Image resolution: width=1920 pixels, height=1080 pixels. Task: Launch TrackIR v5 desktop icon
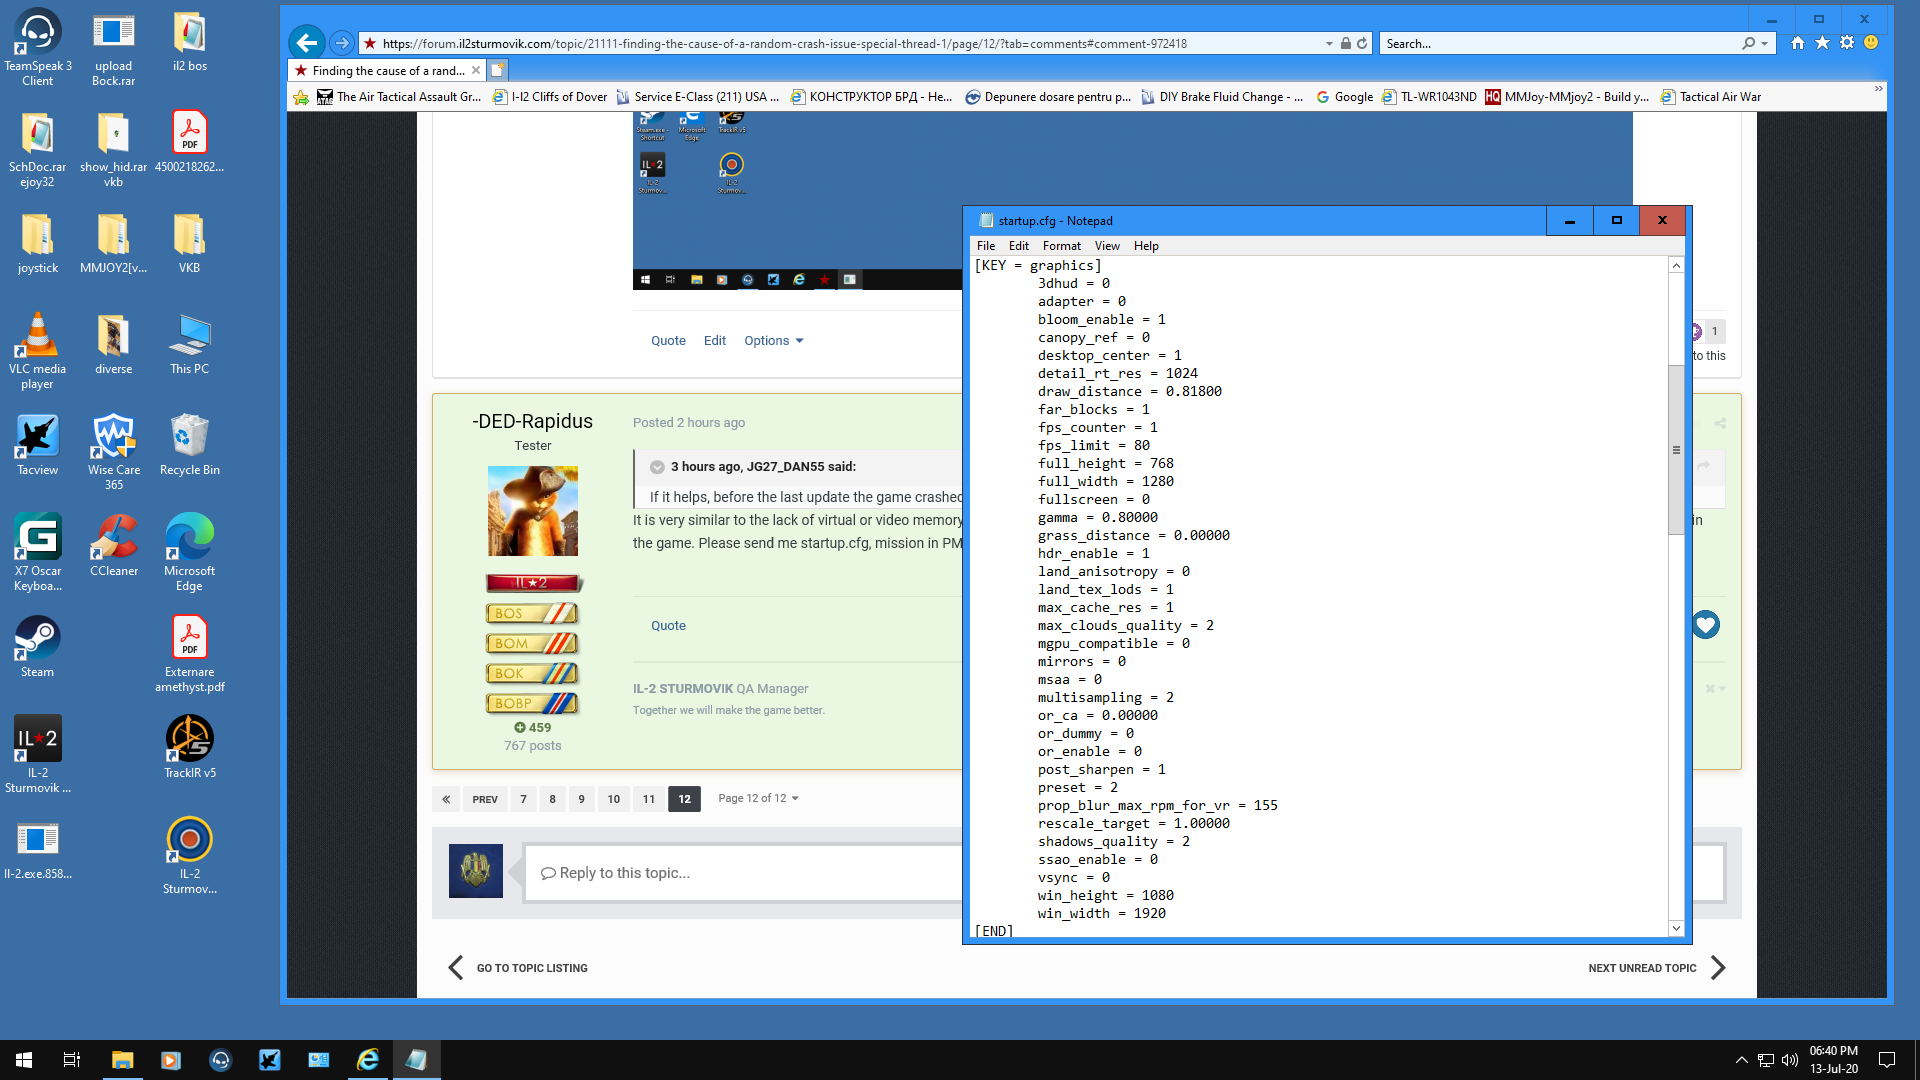190,748
